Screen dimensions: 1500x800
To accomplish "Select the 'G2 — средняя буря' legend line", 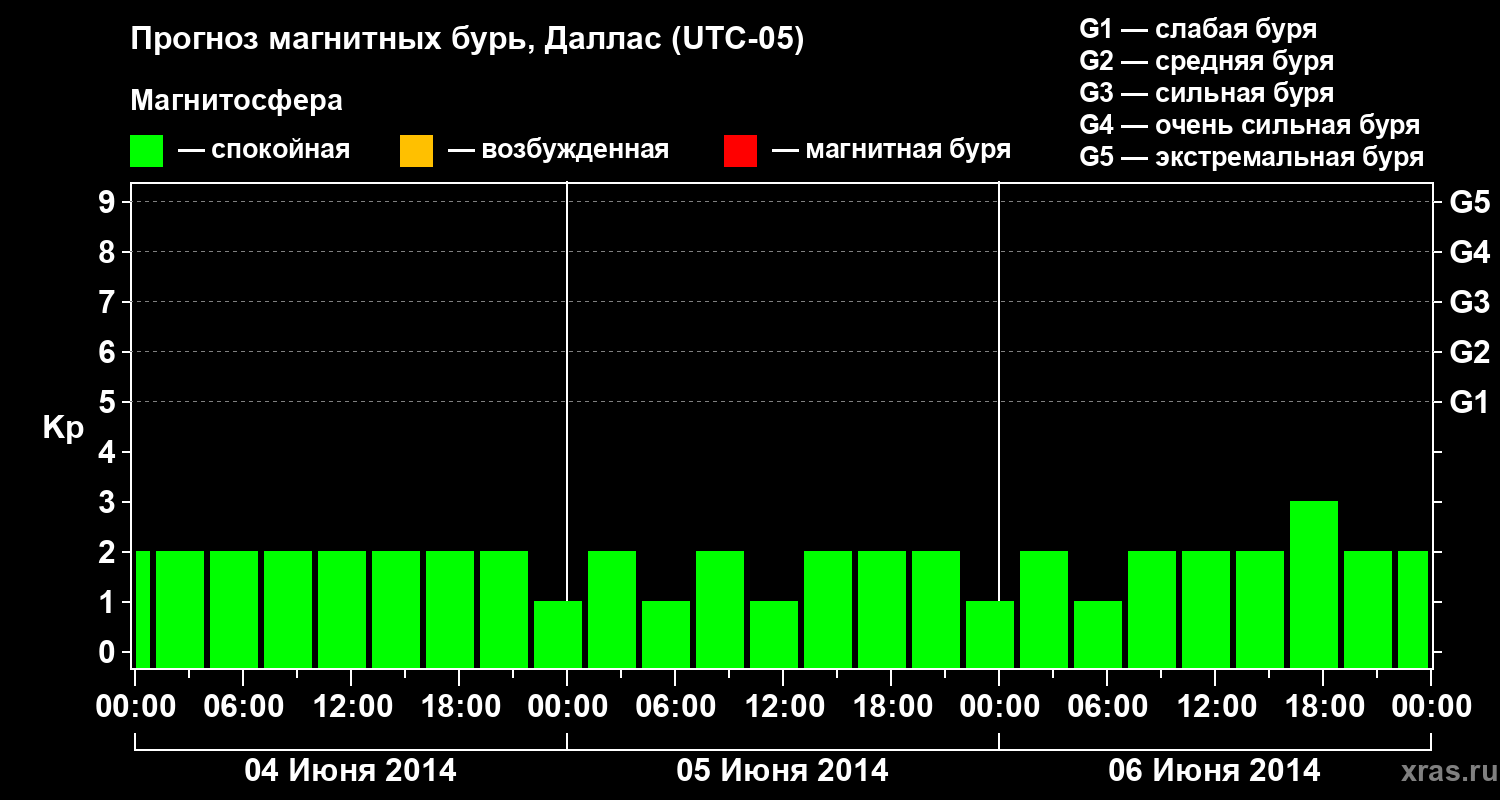I will [x=1207, y=61].
